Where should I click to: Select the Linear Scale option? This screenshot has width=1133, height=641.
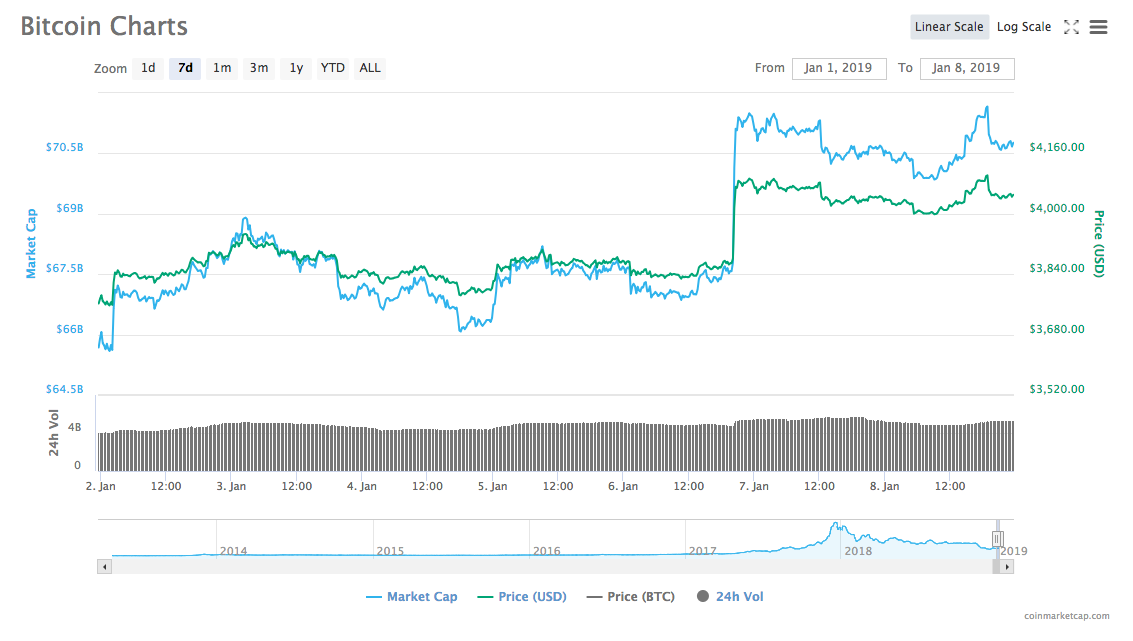point(948,27)
